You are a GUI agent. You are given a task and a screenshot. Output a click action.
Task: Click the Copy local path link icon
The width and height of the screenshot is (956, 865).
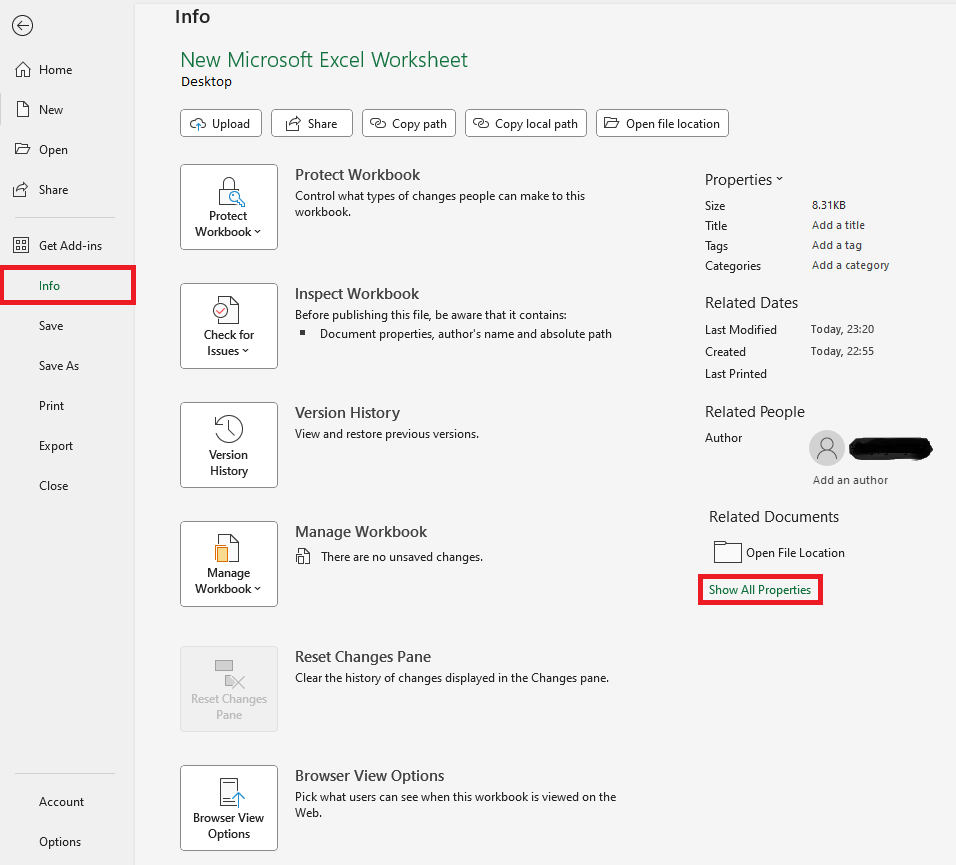tap(481, 123)
